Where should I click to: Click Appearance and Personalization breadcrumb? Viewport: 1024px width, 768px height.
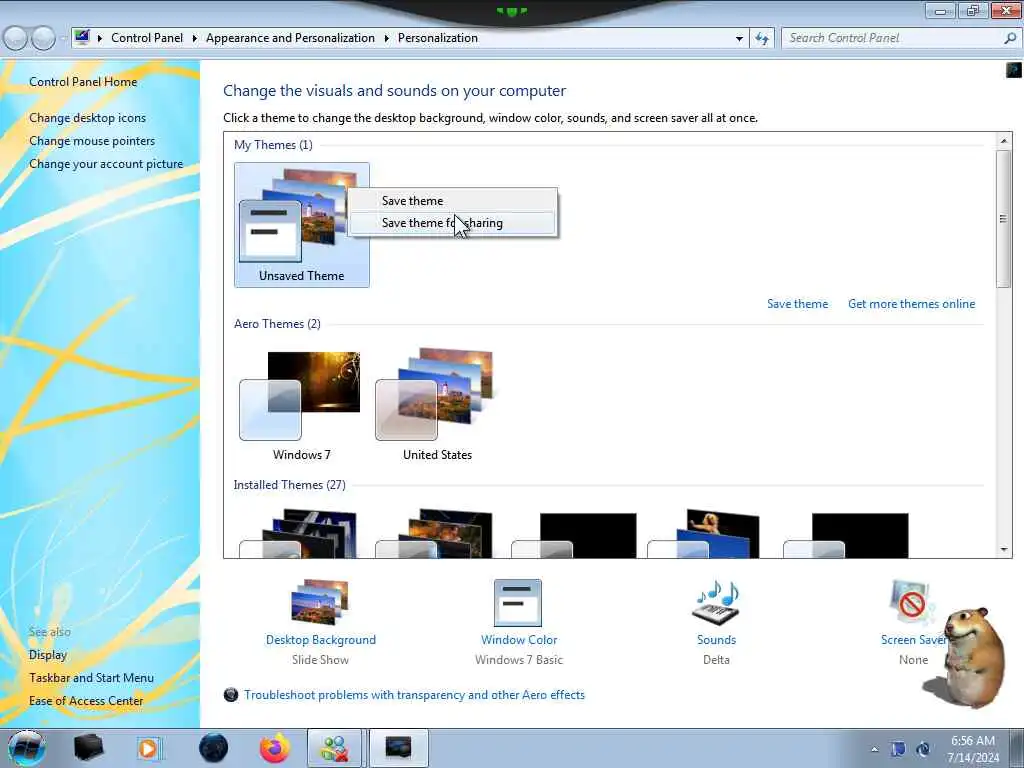pos(290,38)
